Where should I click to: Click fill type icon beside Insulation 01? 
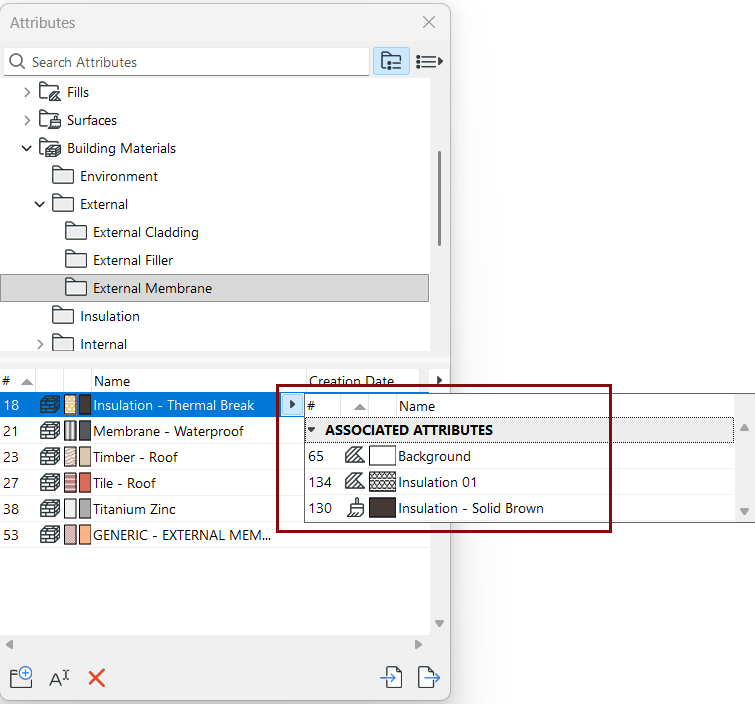point(354,482)
